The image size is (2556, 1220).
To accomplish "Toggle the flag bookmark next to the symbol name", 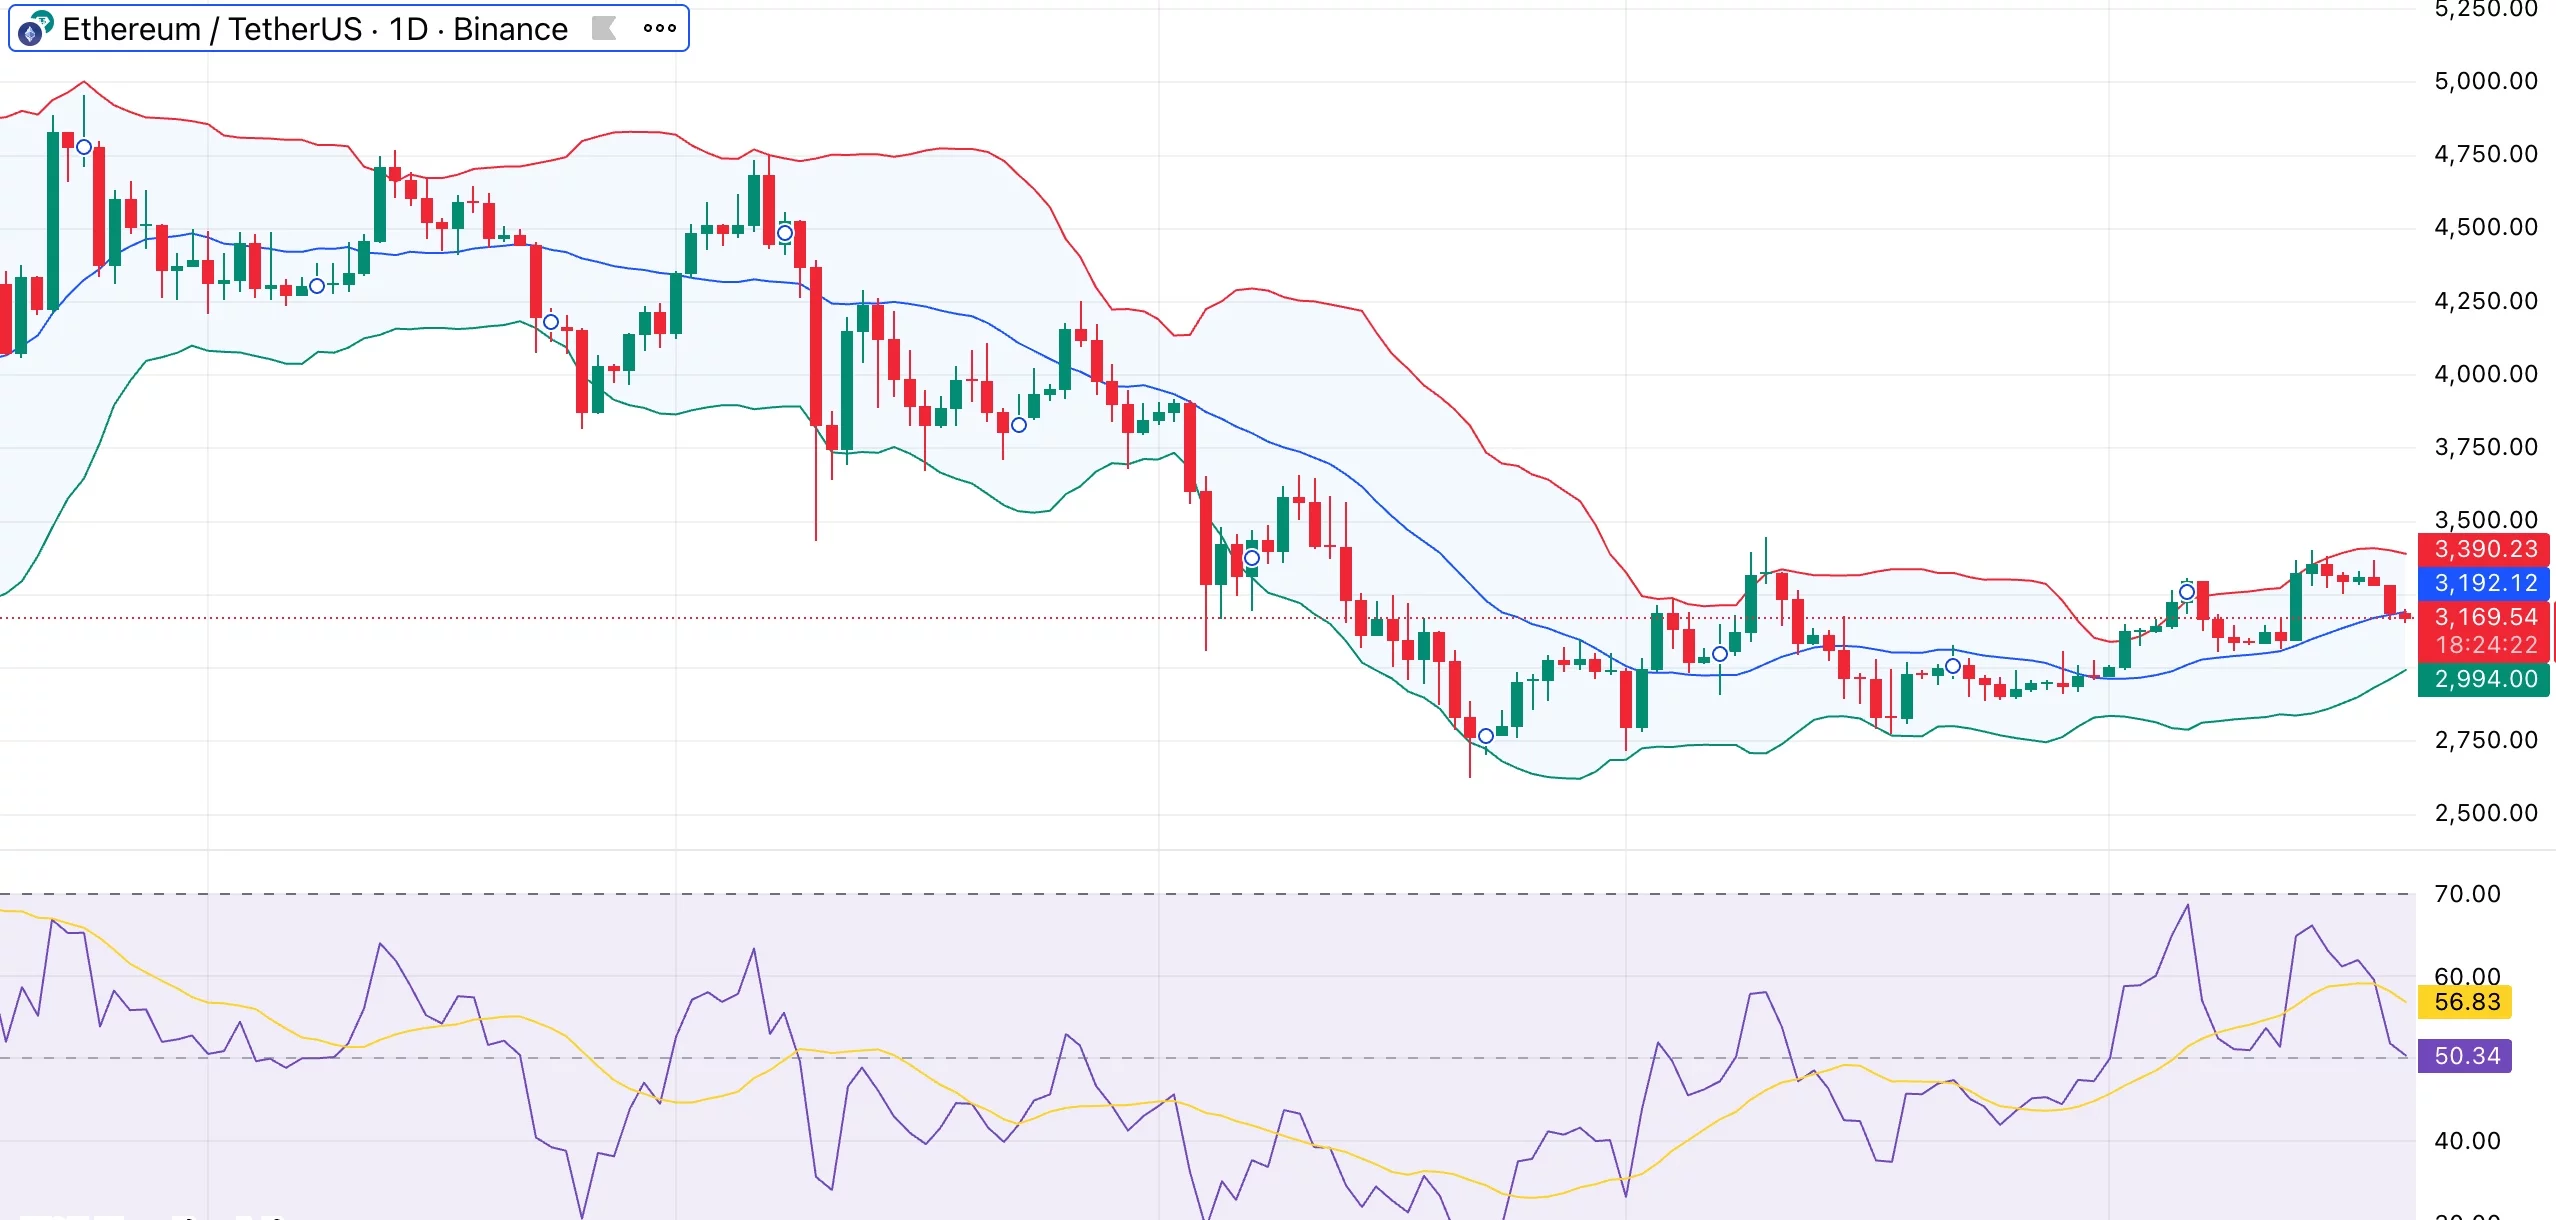I will pyautogui.click(x=604, y=27).
